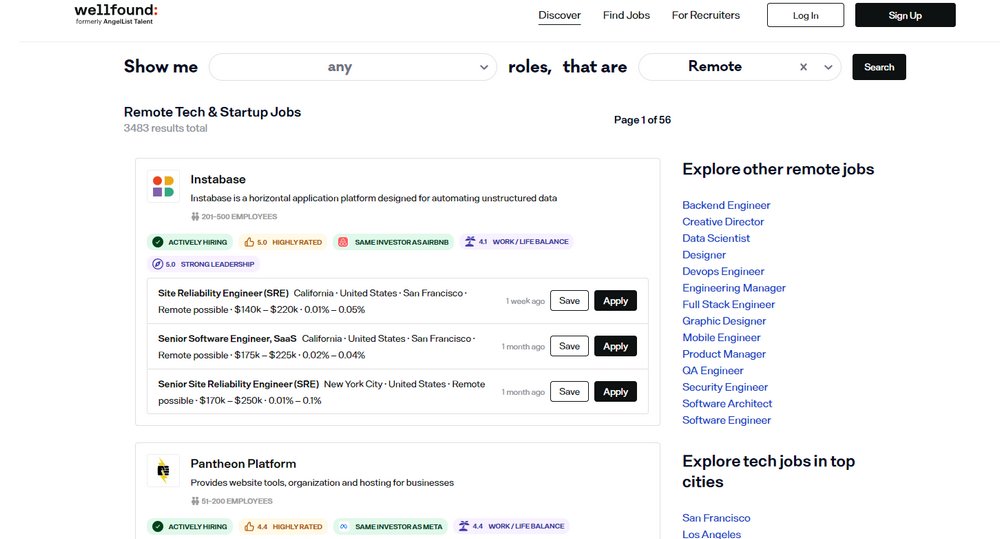Open the Instabase company logo
1000x539 pixels.
point(163,186)
